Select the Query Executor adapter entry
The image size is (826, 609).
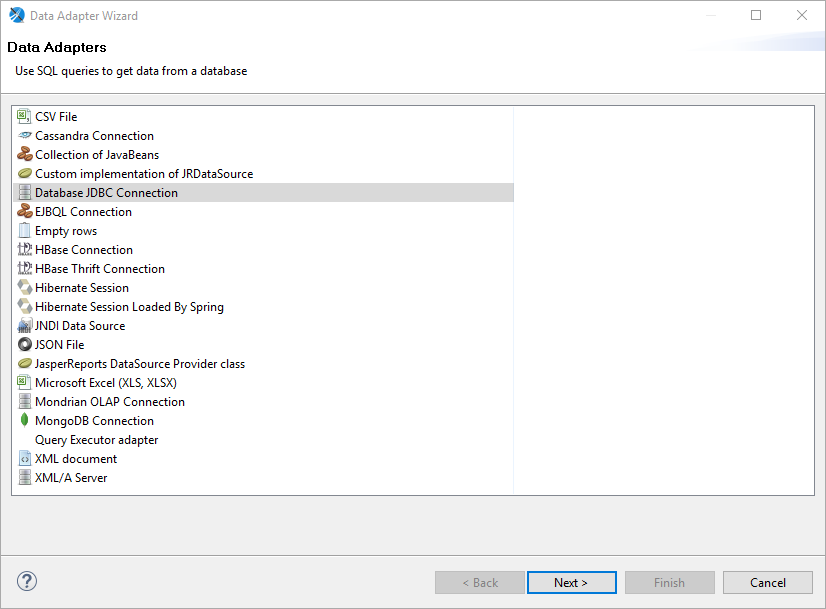pyautogui.click(x=96, y=440)
